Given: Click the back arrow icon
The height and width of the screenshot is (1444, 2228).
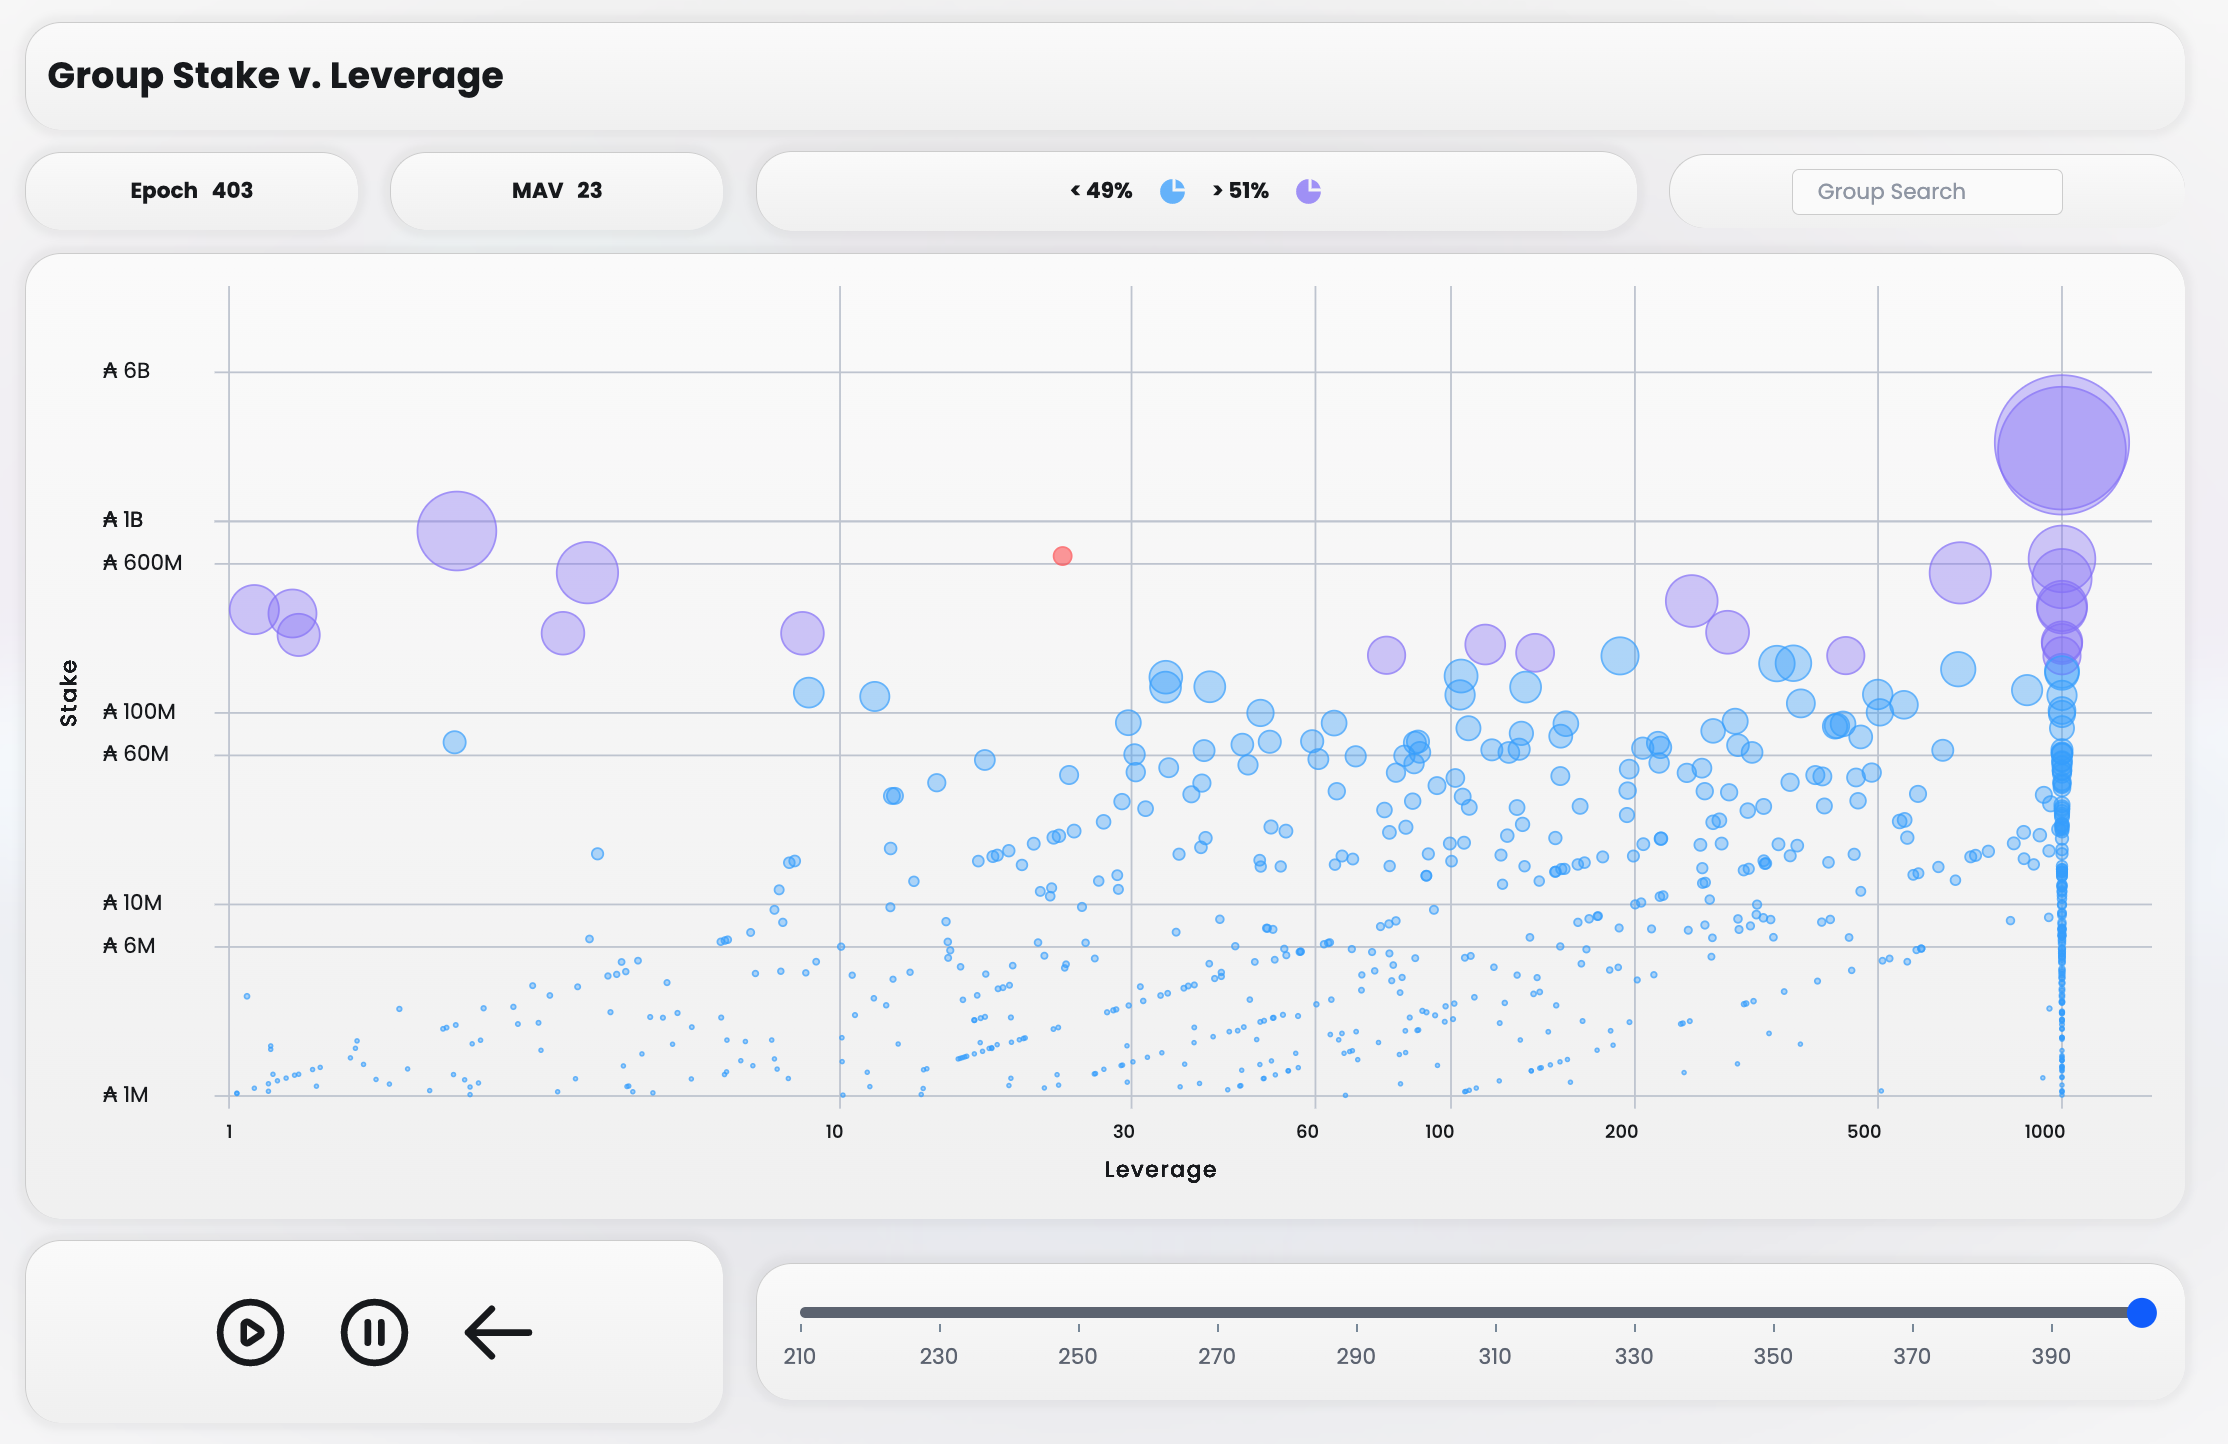Looking at the screenshot, I should (x=498, y=1332).
